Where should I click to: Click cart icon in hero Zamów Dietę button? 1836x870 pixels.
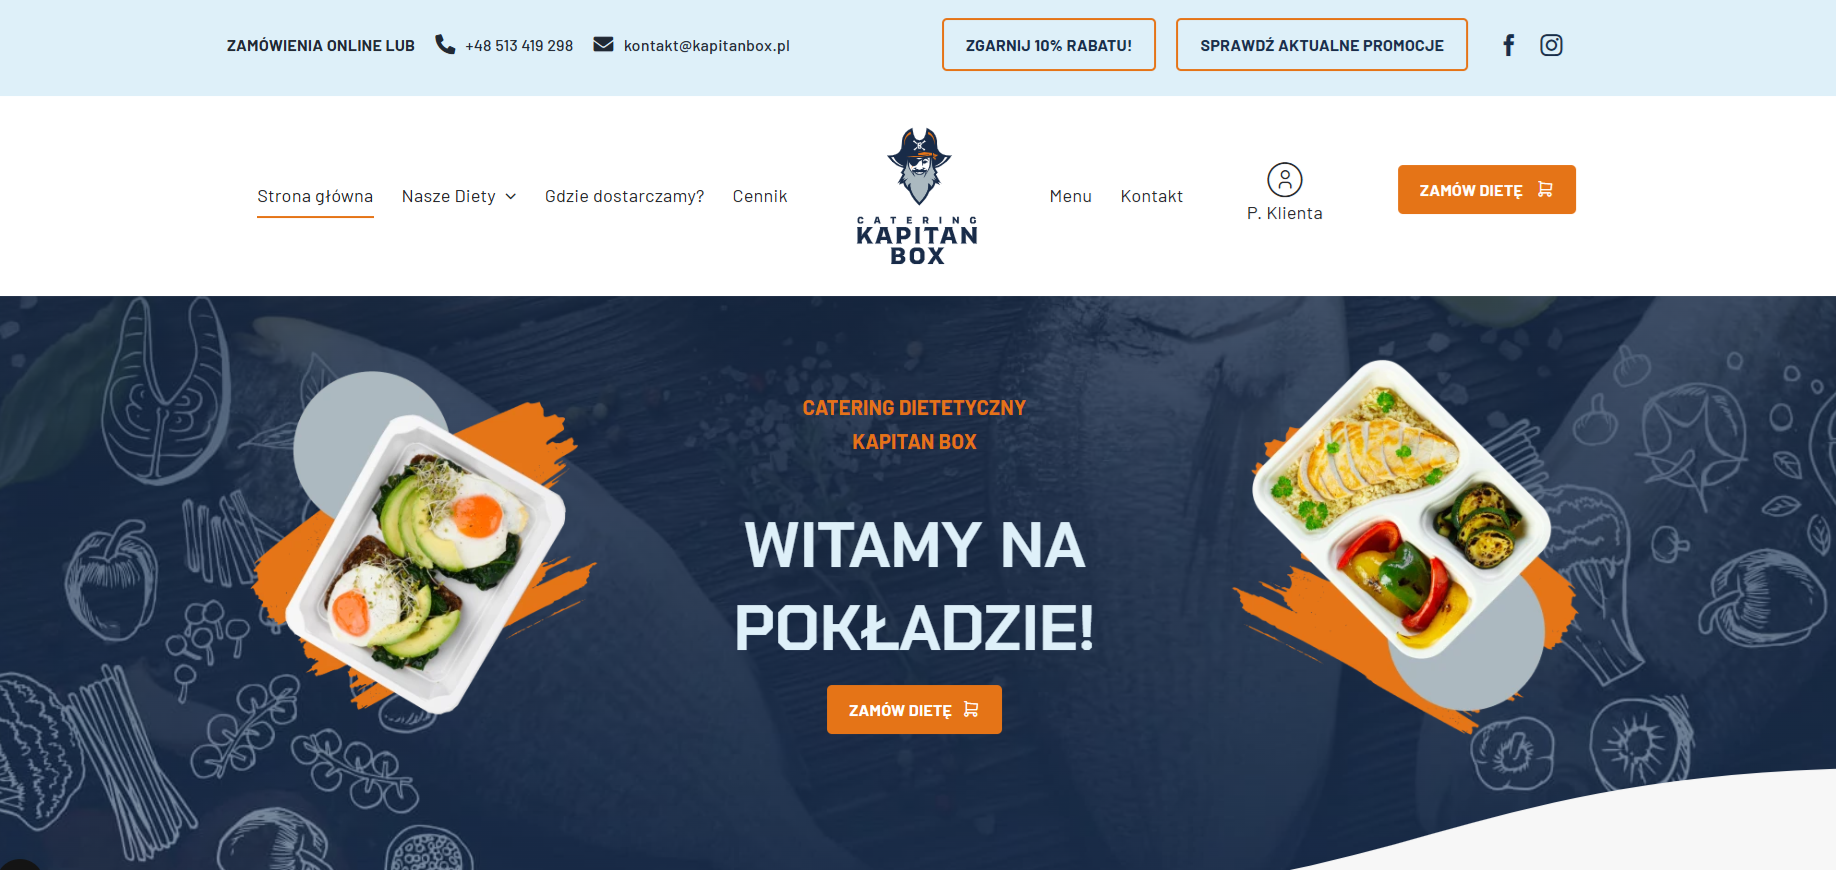[971, 709]
